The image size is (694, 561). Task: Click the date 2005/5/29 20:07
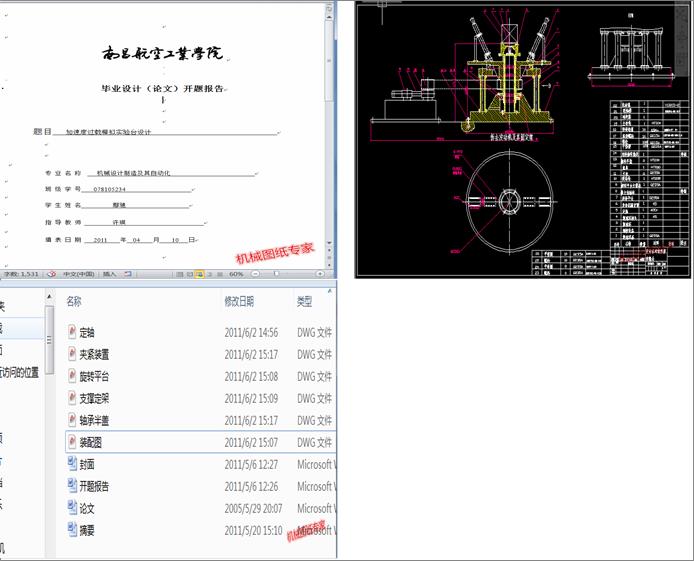pos(253,508)
